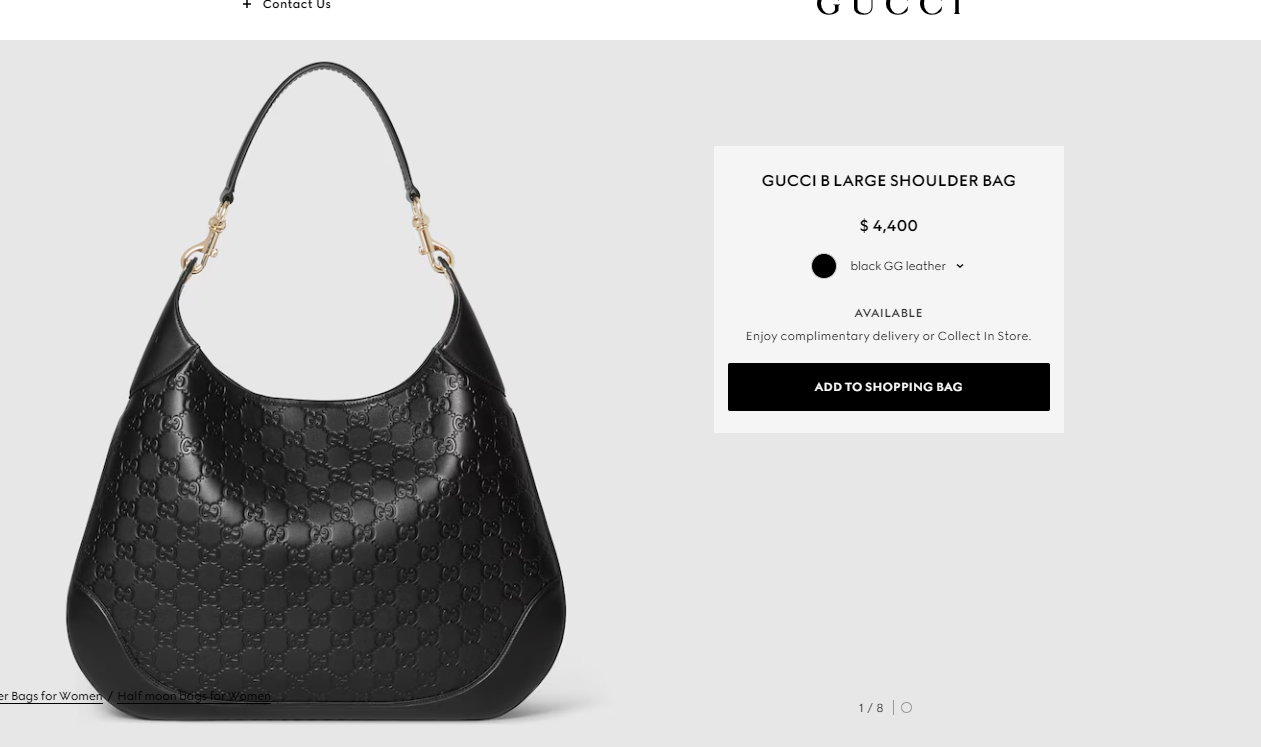Image resolution: width=1261 pixels, height=747 pixels.
Task: Click the $ 4,400 price text
Action: point(889,226)
